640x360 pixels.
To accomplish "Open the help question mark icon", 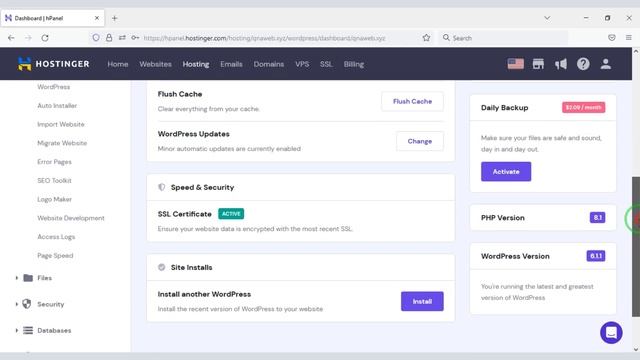I will [583, 64].
